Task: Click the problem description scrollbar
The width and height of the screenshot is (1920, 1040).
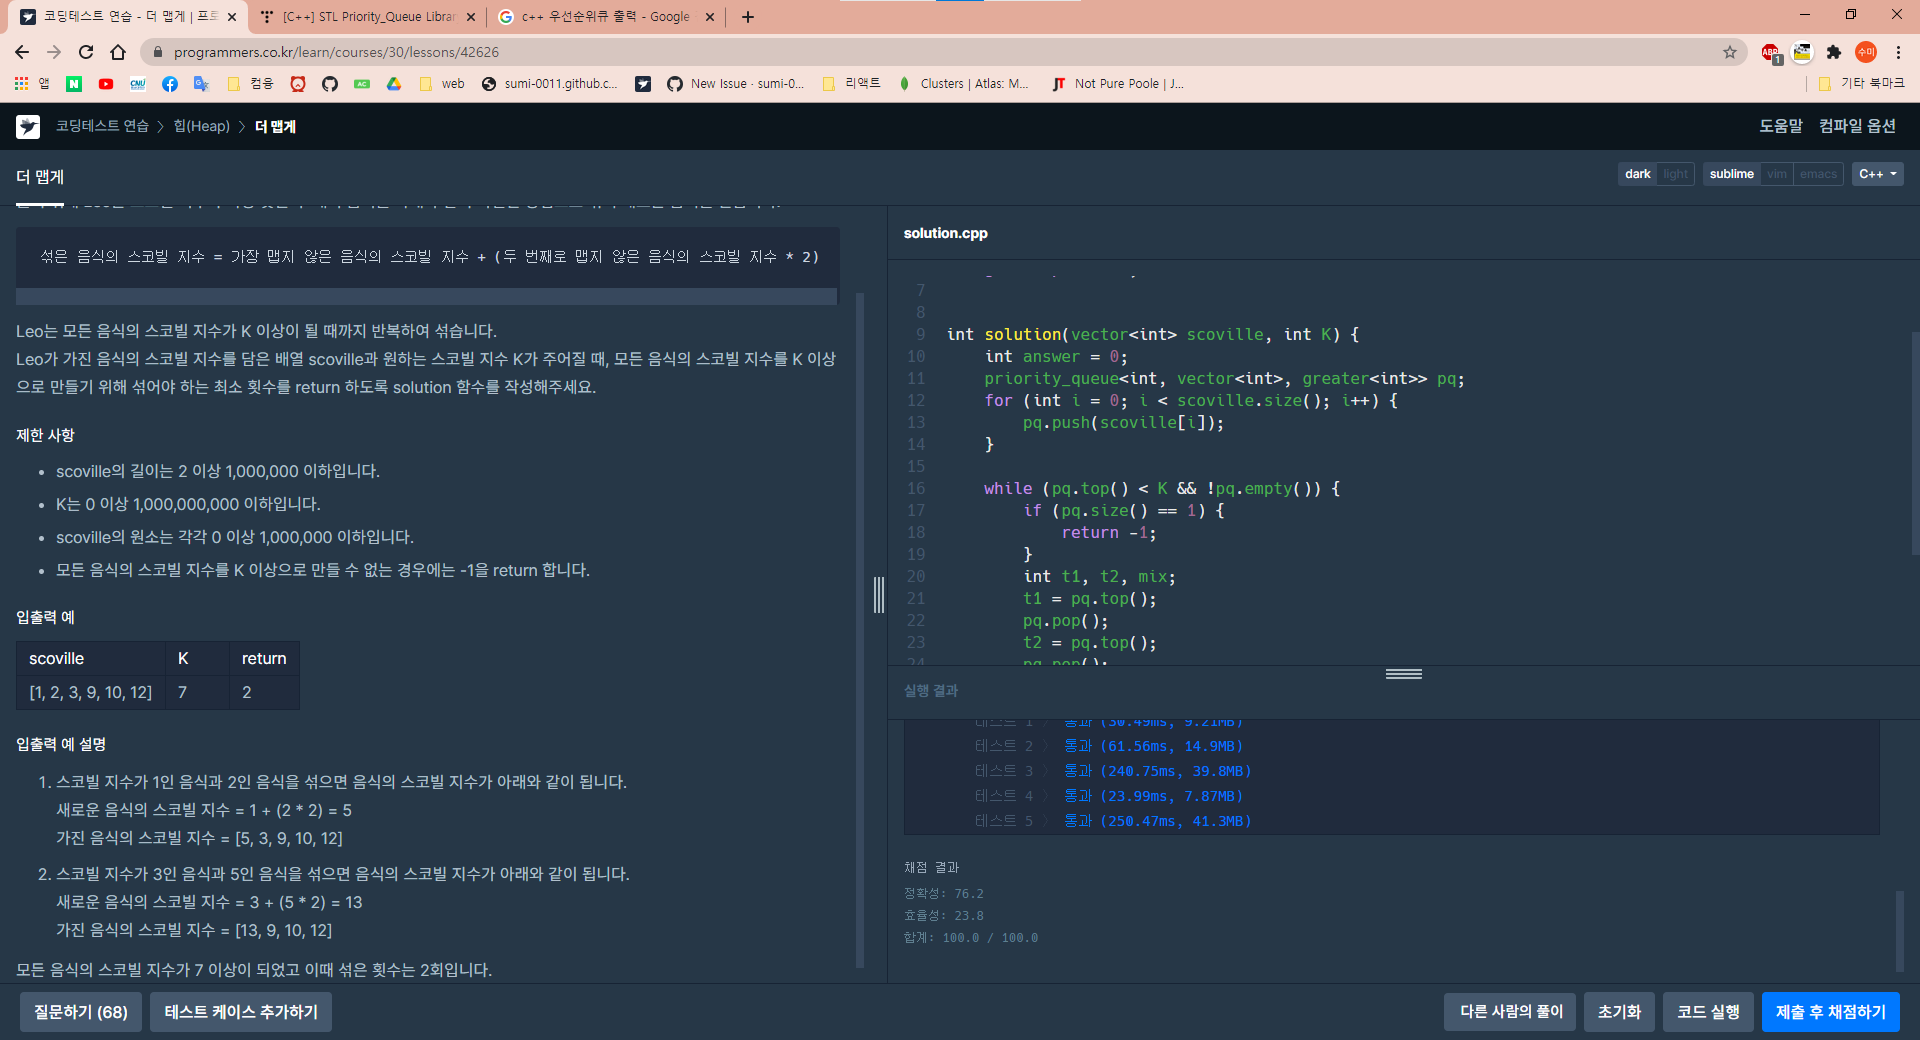Action: pyautogui.click(x=860, y=630)
